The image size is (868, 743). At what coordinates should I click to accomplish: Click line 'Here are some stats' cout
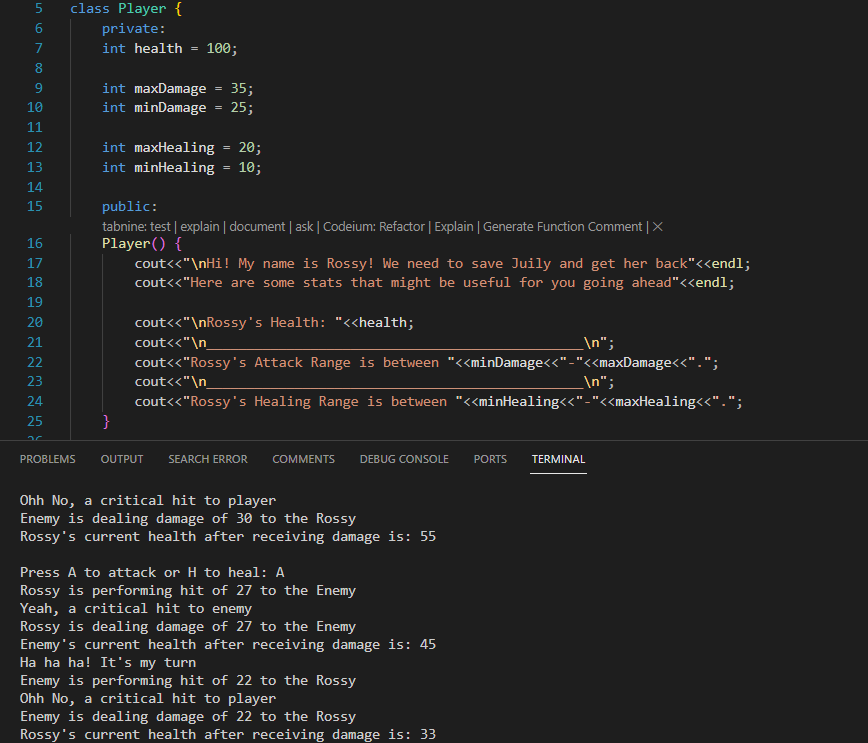point(435,283)
